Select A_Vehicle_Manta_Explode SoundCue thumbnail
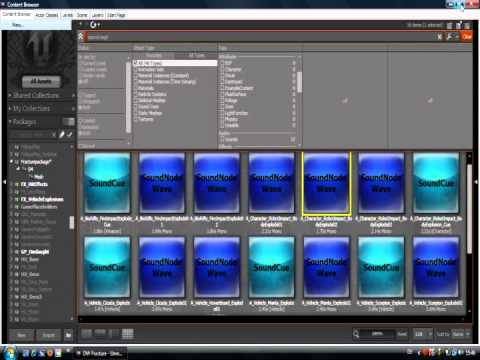 click(x=272, y=267)
